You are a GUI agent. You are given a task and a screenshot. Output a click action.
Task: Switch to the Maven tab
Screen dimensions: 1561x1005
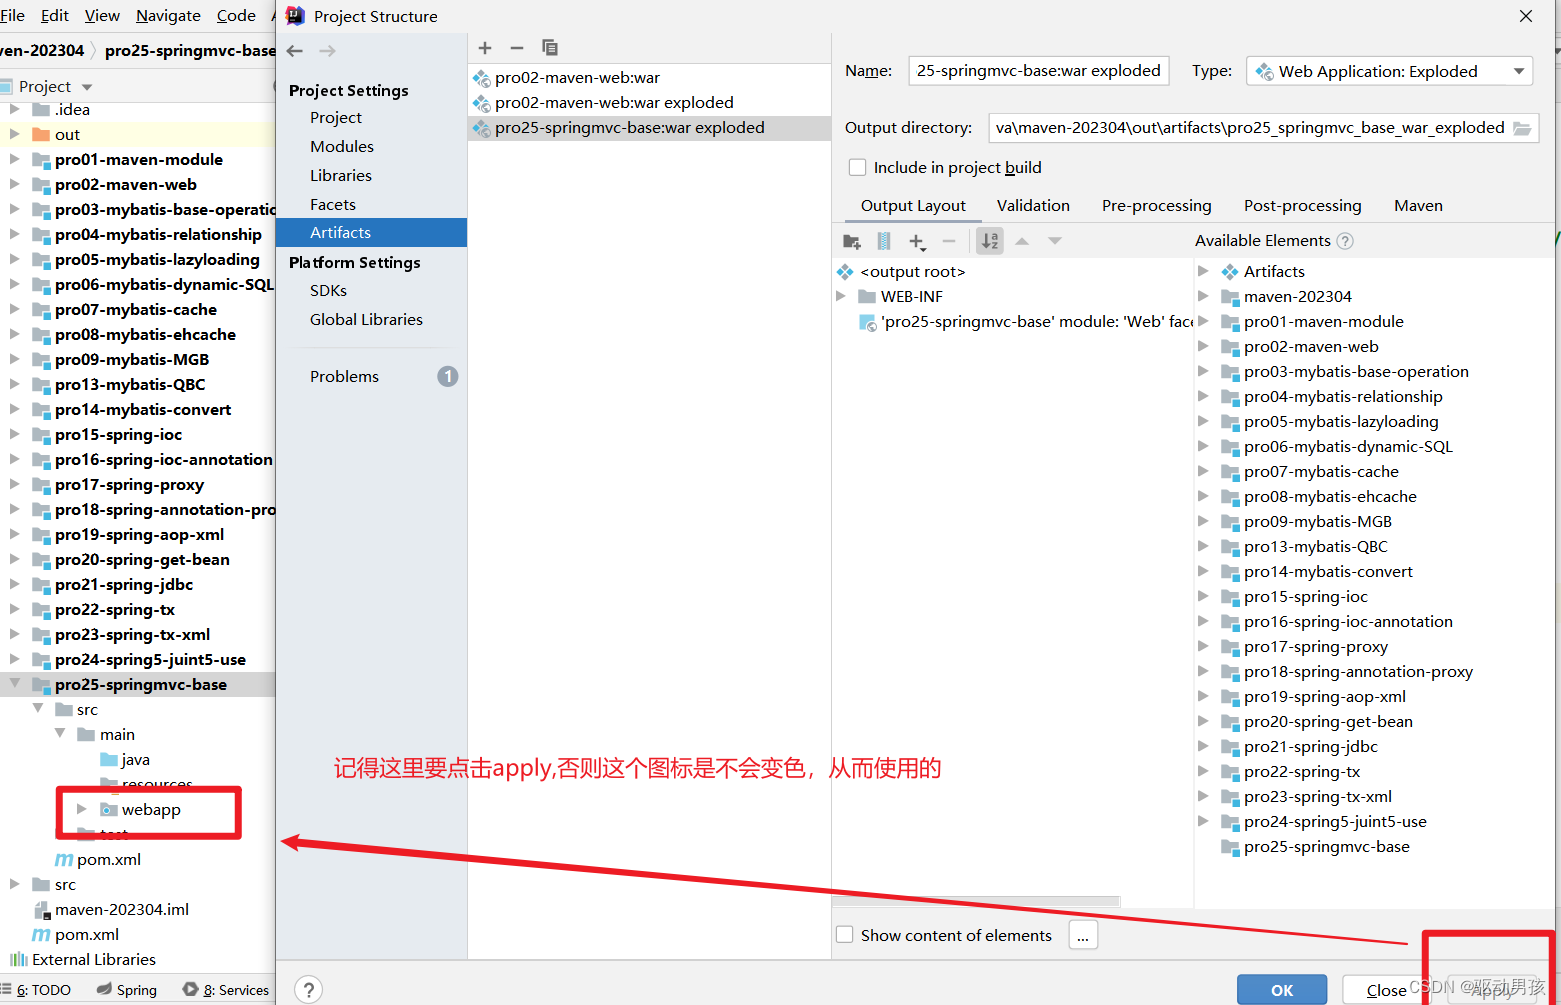click(x=1418, y=205)
